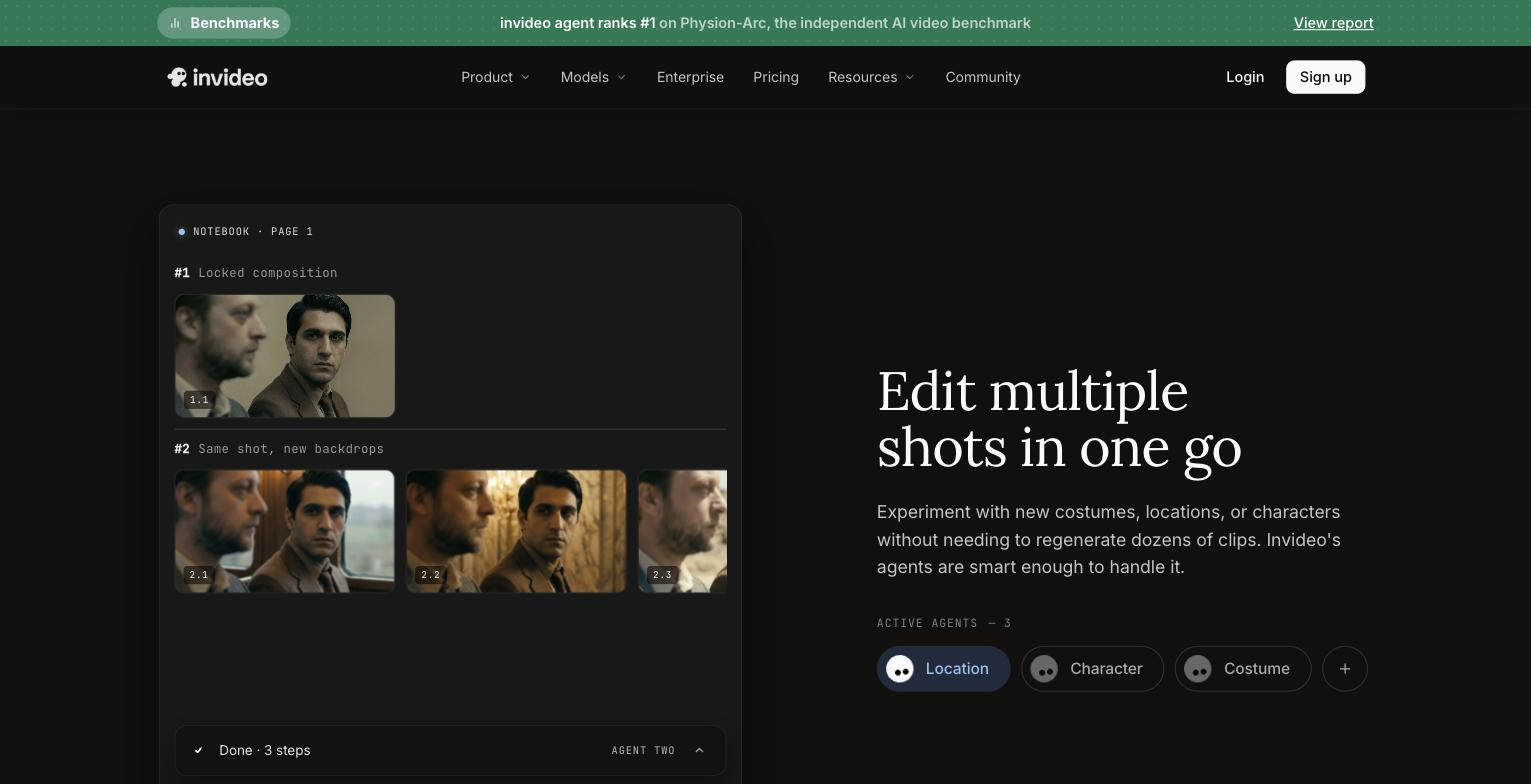Open the Community page
This screenshot has height=784, width=1531.
[983, 77]
